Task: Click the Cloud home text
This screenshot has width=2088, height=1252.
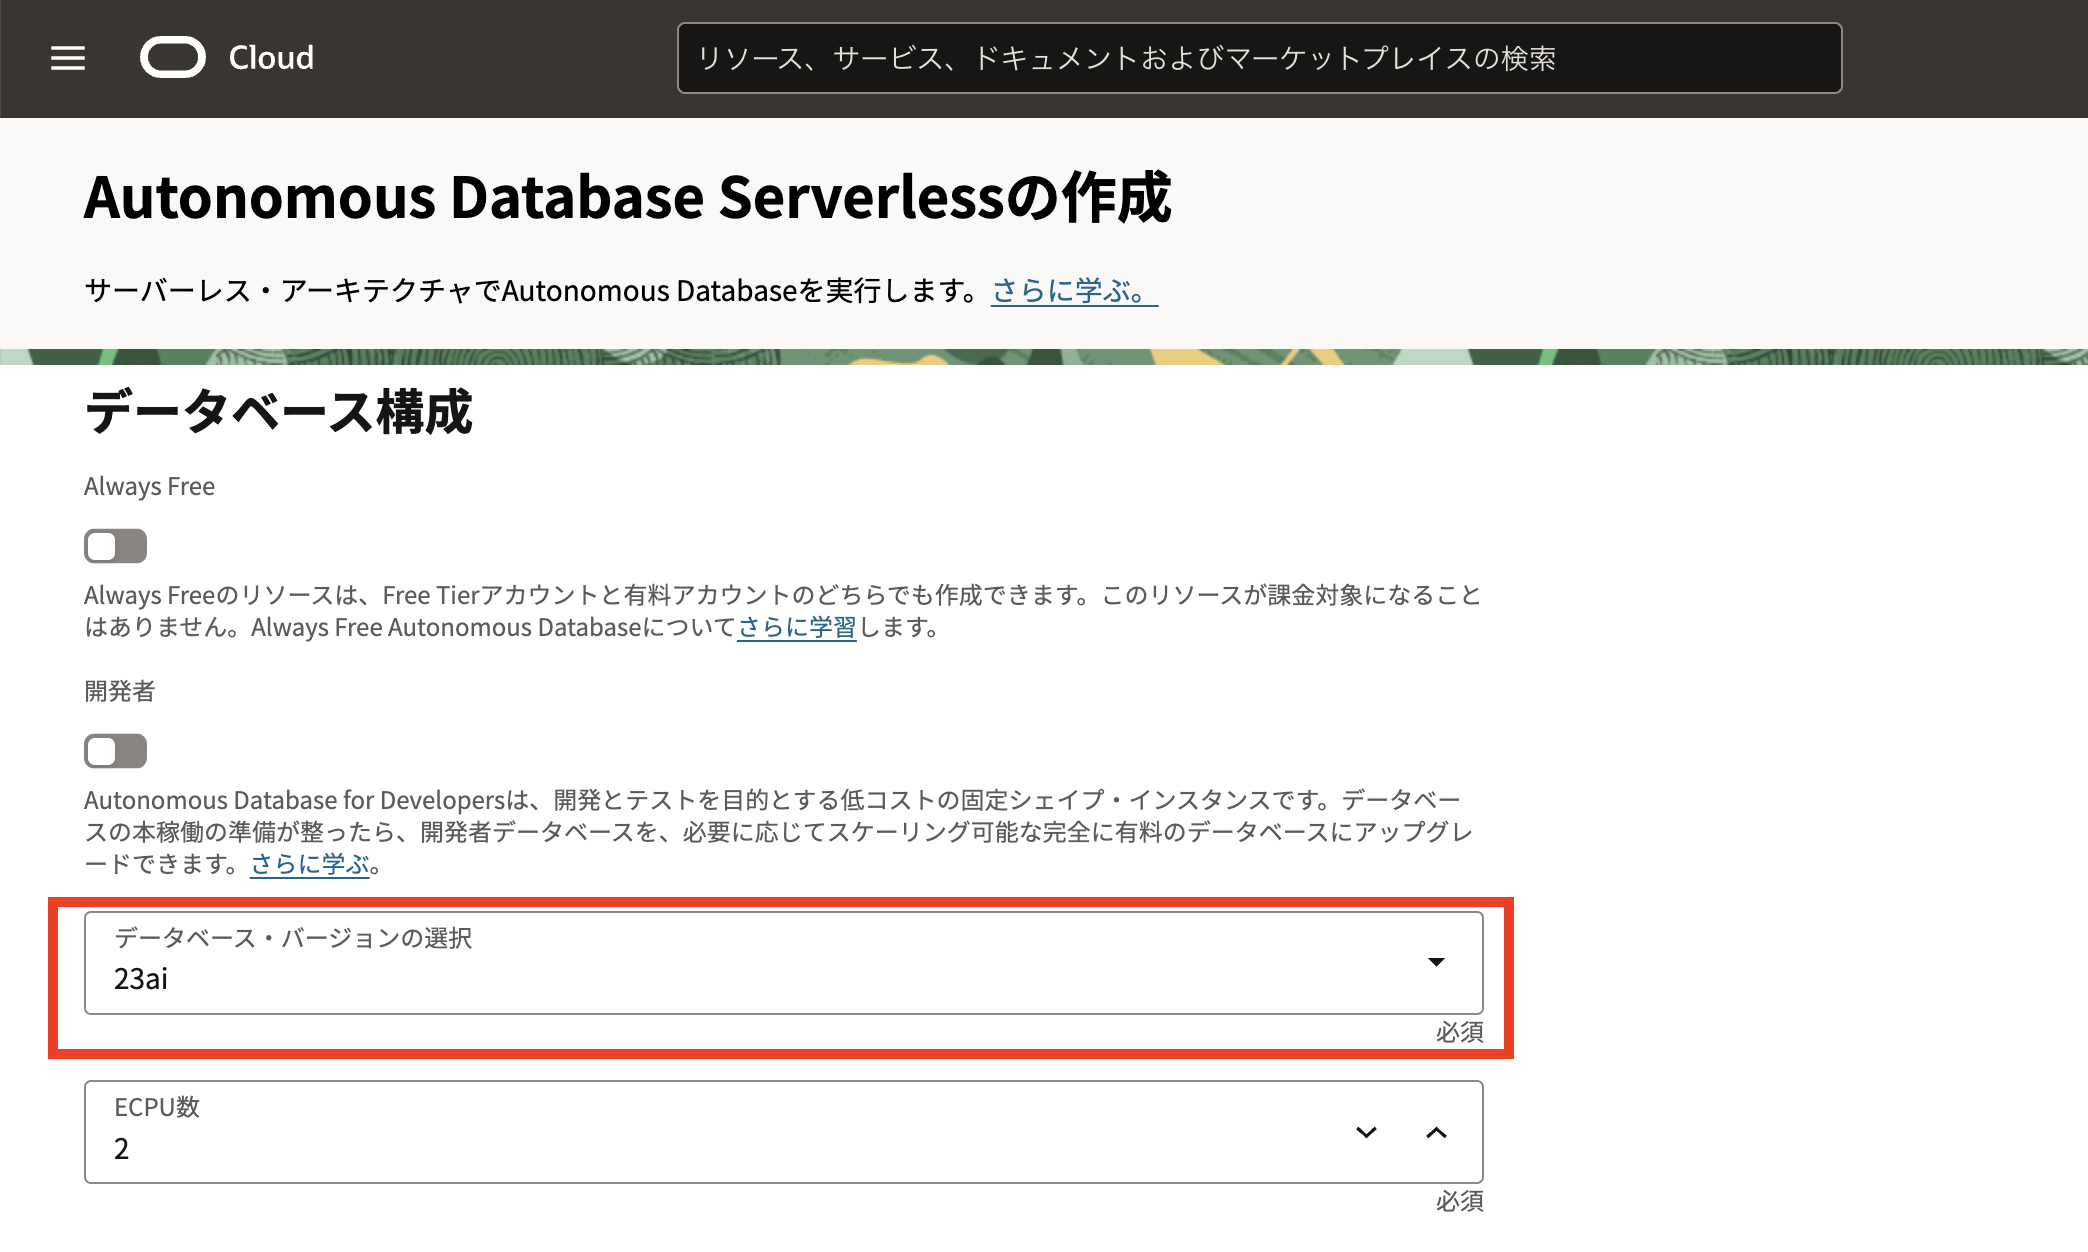Action: (x=271, y=58)
